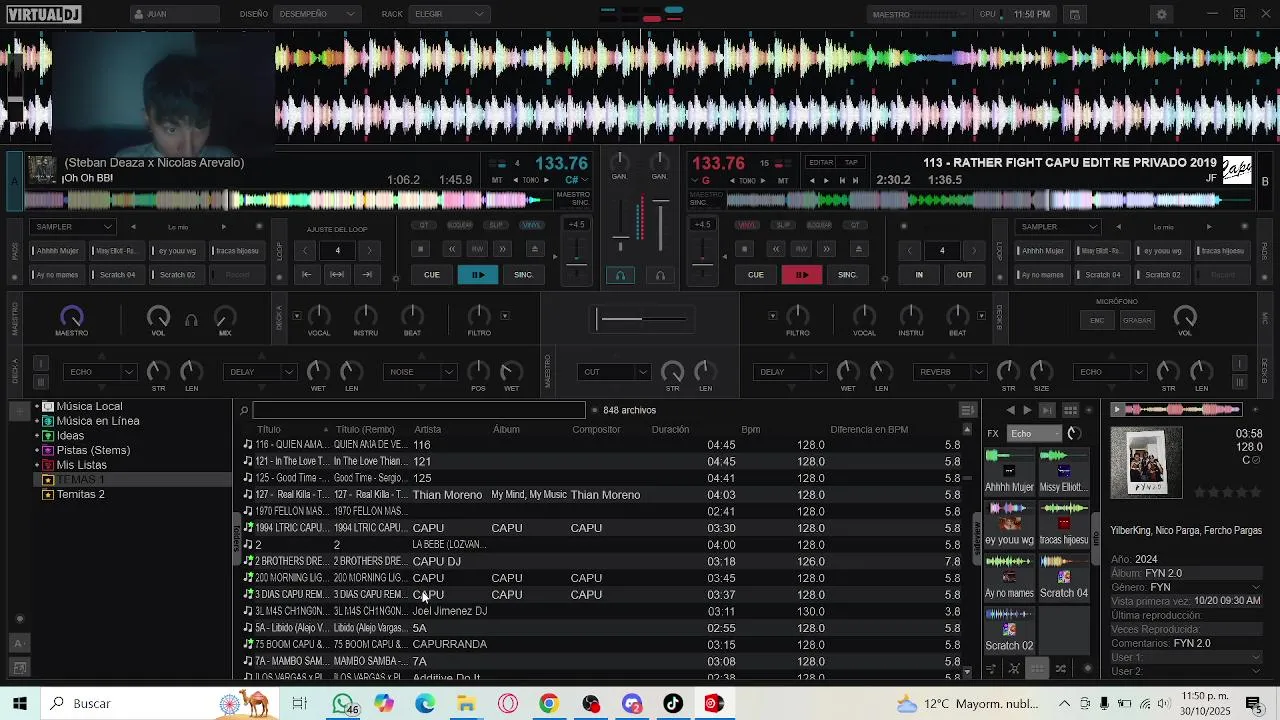Open File Explorer from the taskbar
1280x720 pixels.
click(466, 704)
